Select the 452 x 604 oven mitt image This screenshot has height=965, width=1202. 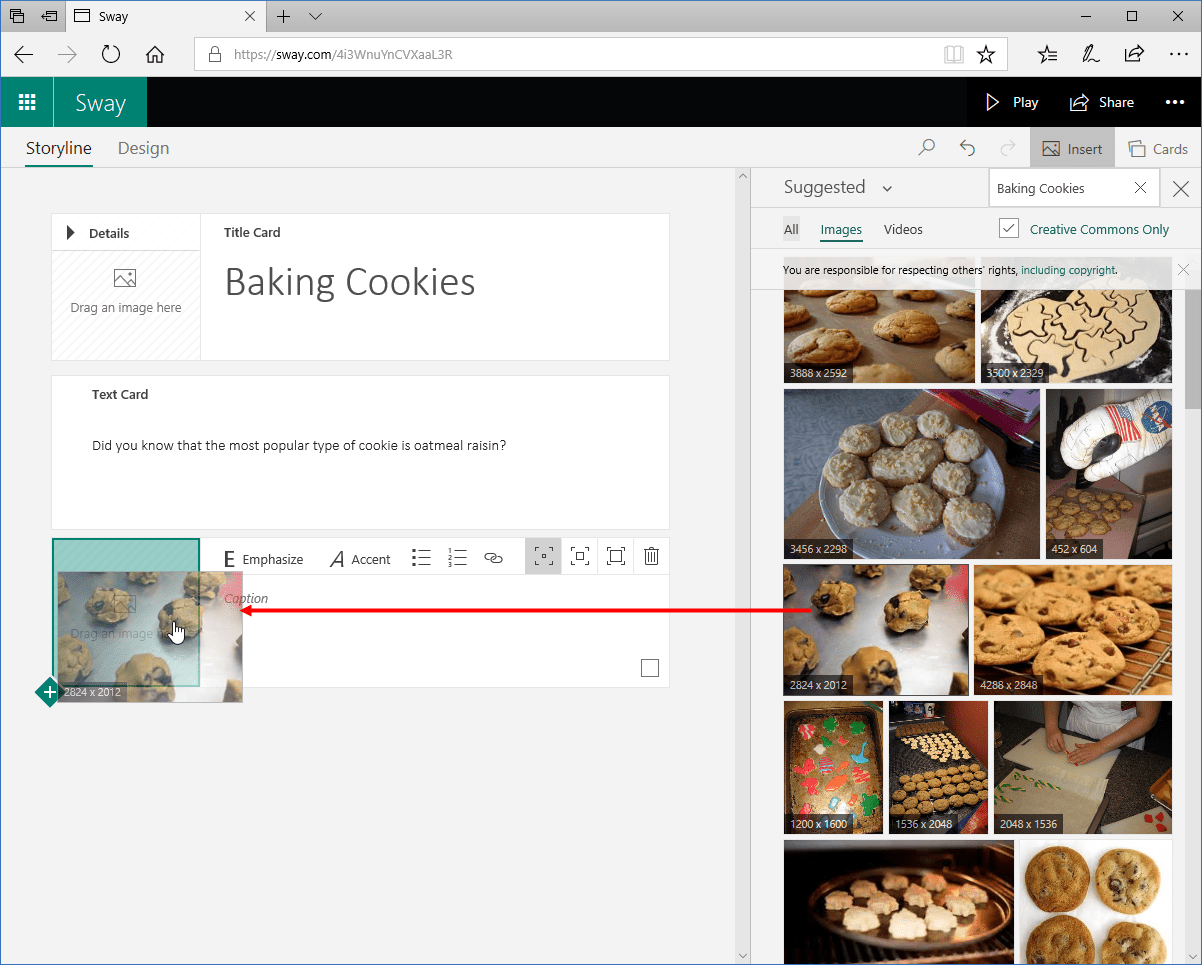tap(1109, 473)
